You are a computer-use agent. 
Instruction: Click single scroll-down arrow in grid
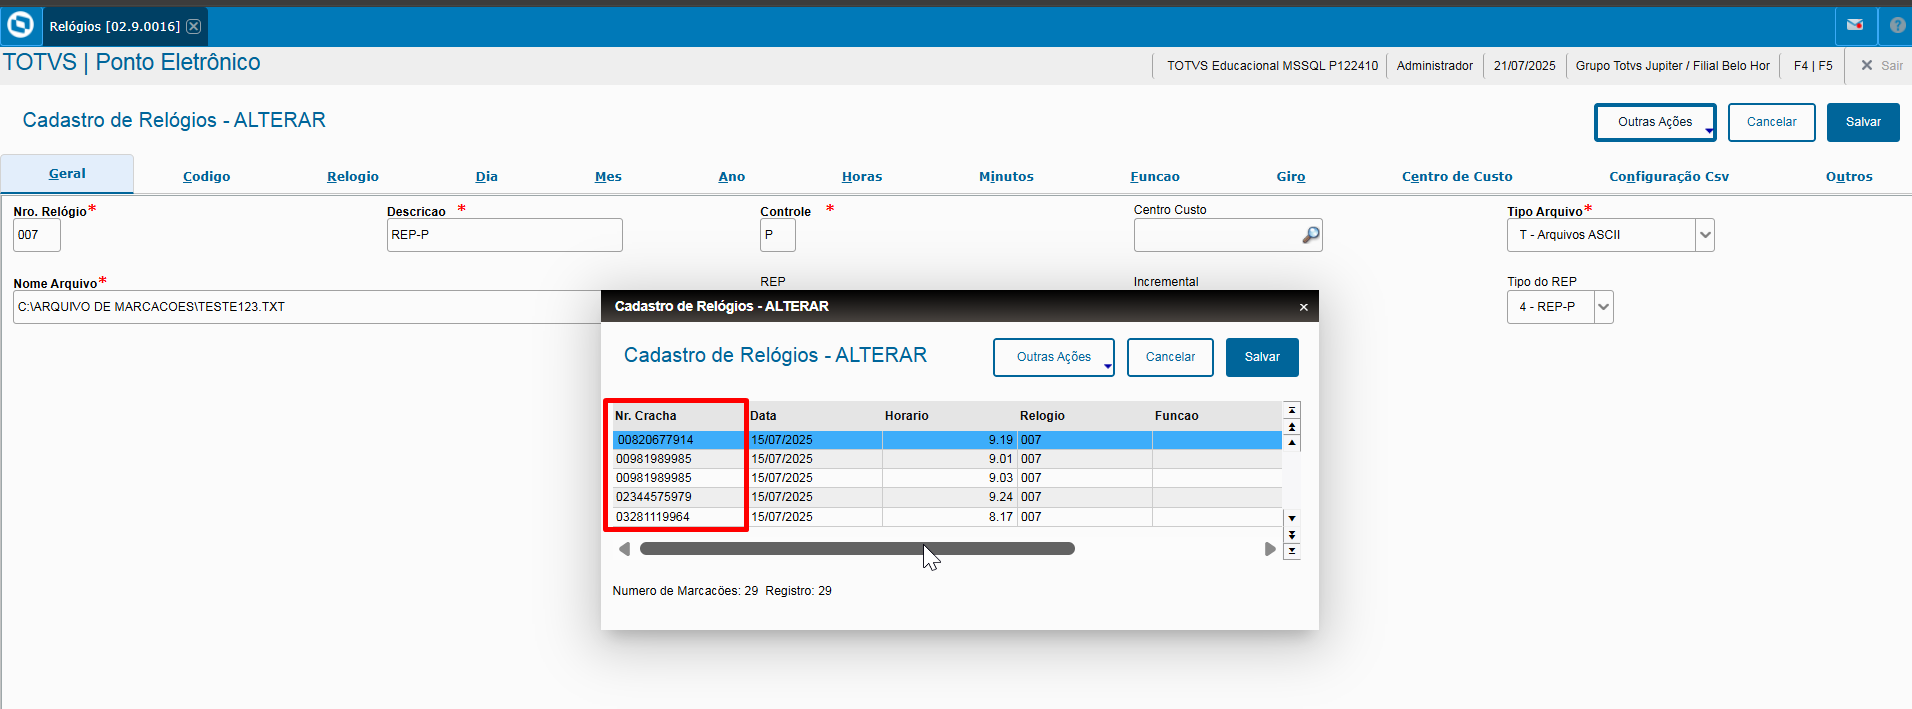(1292, 518)
